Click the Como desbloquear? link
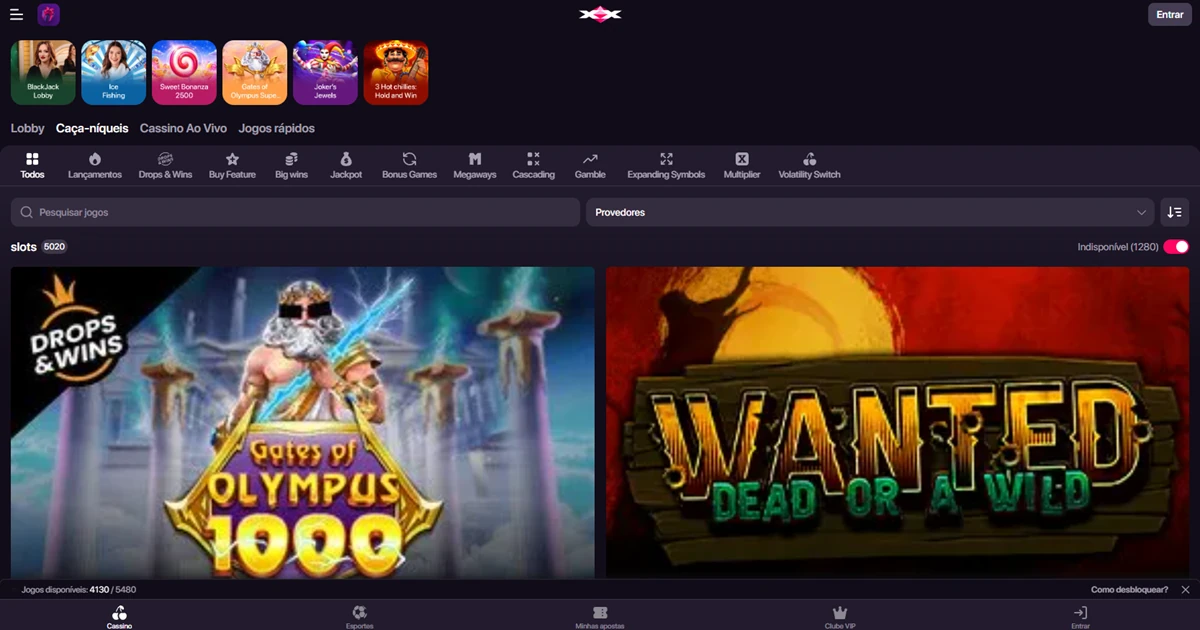The height and width of the screenshot is (630, 1200). pyautogui.click(x=1129, y=590)
